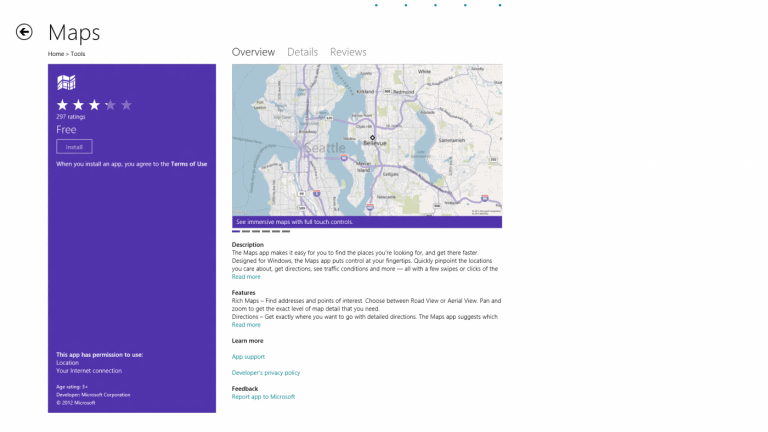The image size is (768, 432).
Task: Open the App support link
Action: coord(248,357)
